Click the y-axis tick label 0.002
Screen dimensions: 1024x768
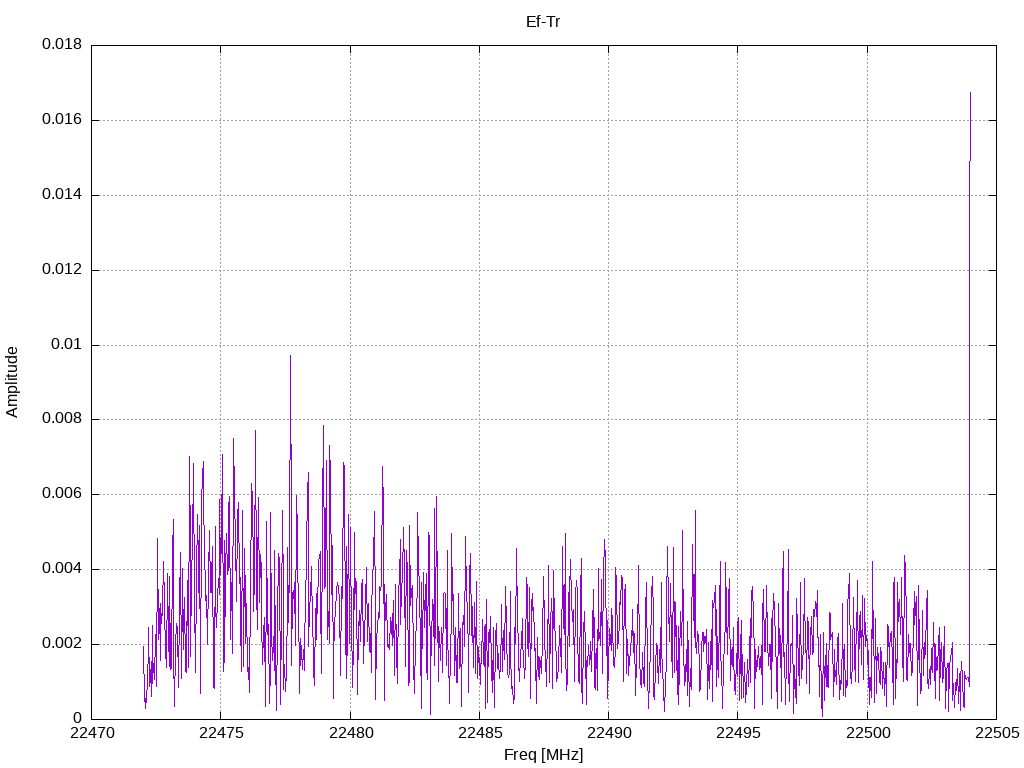pyautogui.click(x=62, y=644)
